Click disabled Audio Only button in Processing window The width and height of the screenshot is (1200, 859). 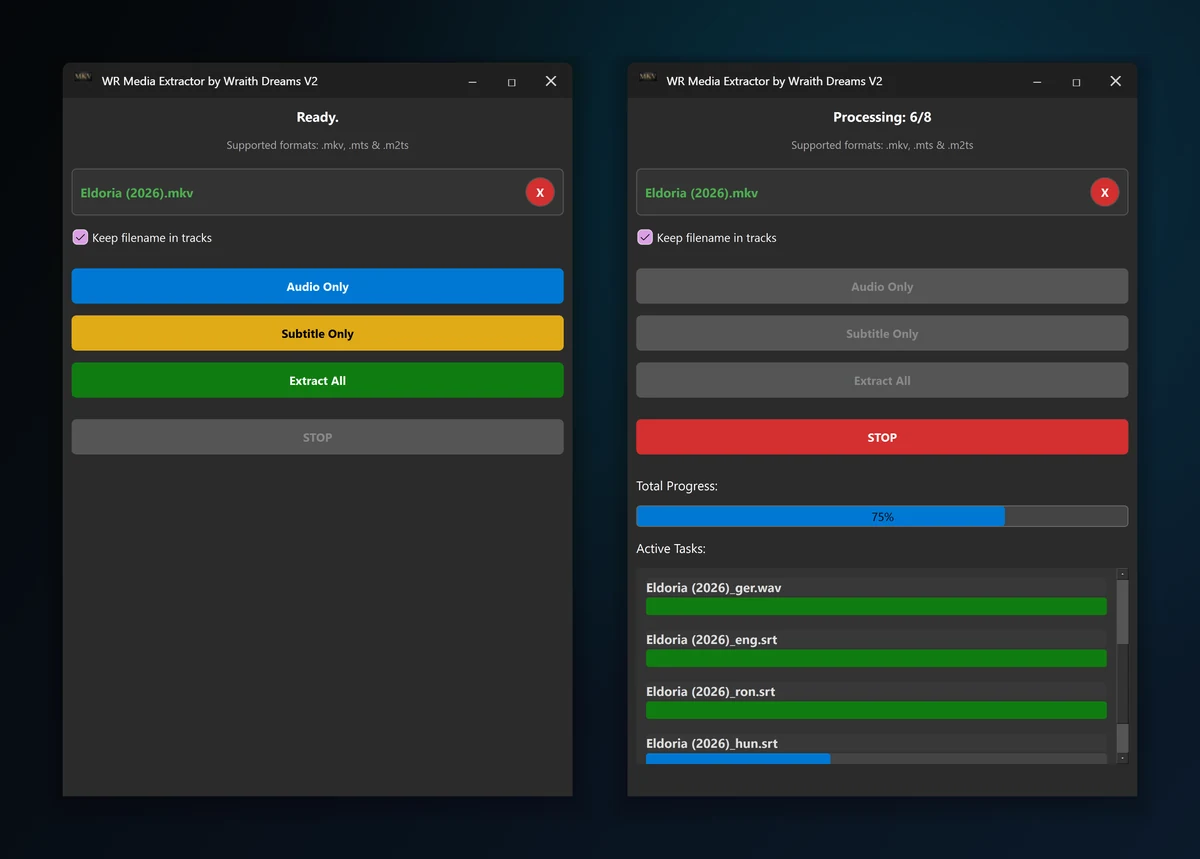click(882, 286)
